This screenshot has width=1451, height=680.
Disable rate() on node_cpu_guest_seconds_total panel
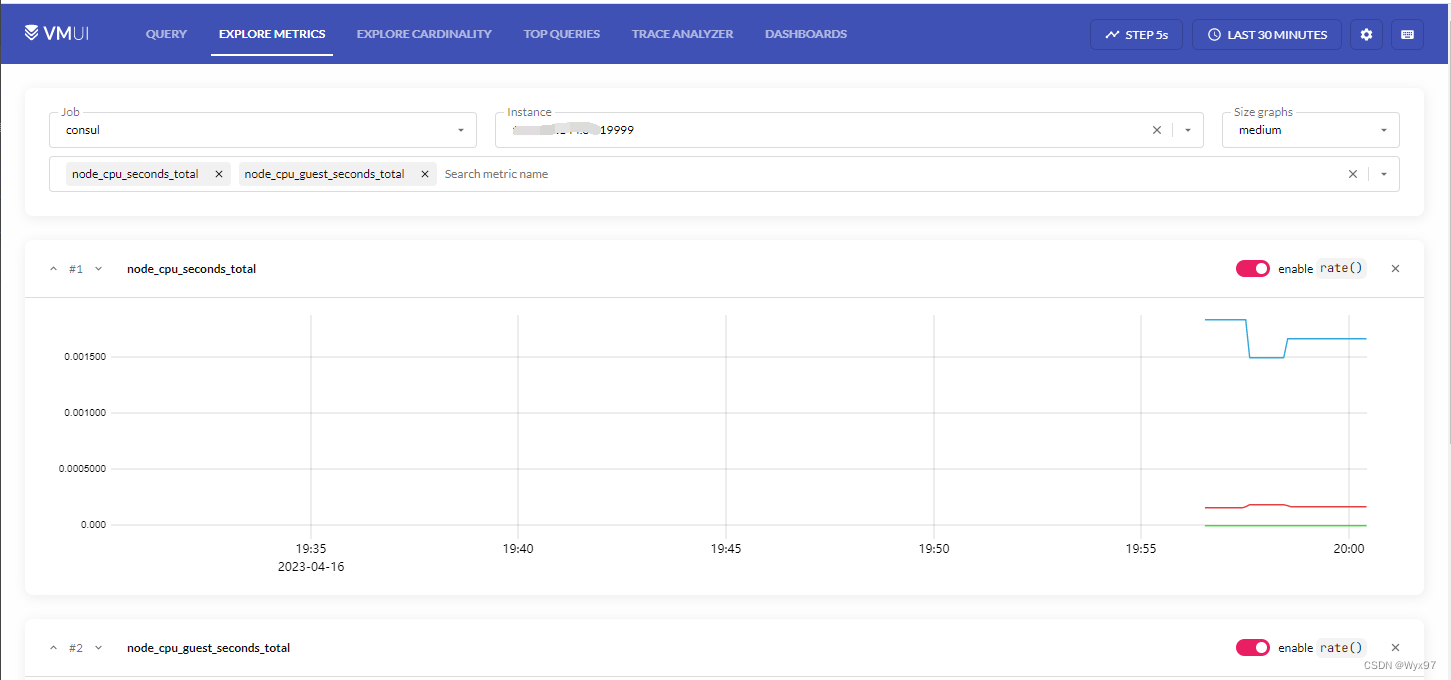(x=1252, y=647)
